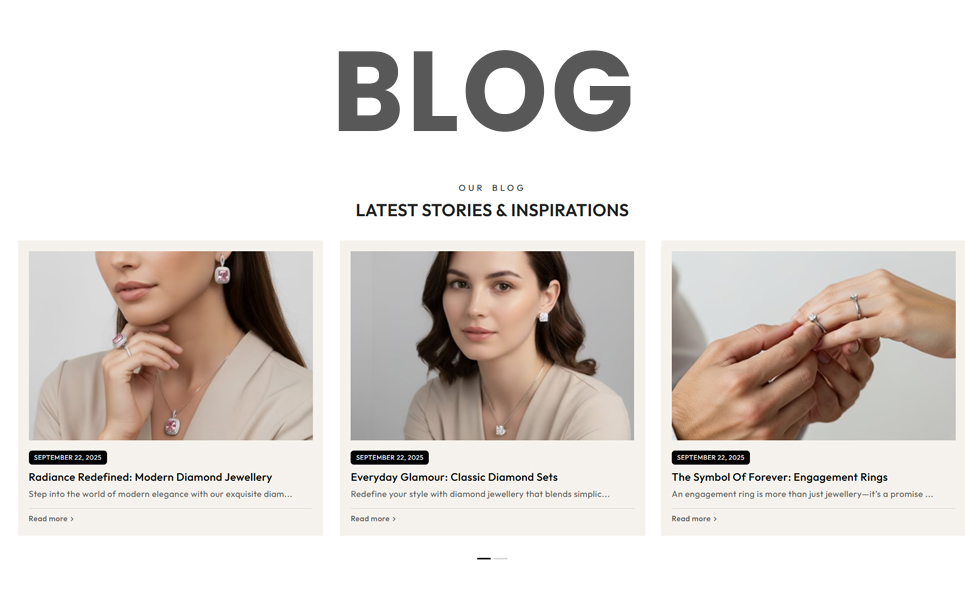Click chevron arrow beside second Read more
Viewport: 965px width, 600px height.
tap(394, 519)
